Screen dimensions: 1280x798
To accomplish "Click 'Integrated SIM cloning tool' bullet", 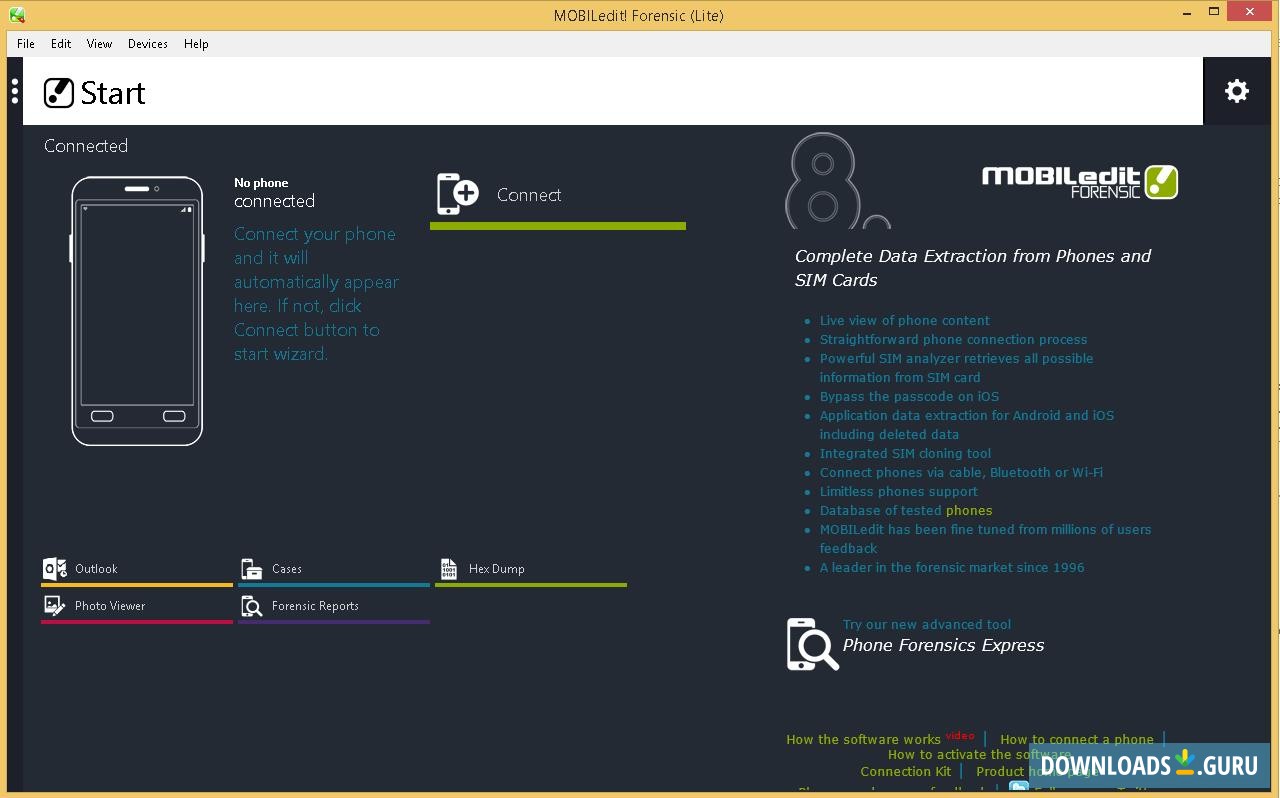I will pyautogui.click(x=905, y=454).
